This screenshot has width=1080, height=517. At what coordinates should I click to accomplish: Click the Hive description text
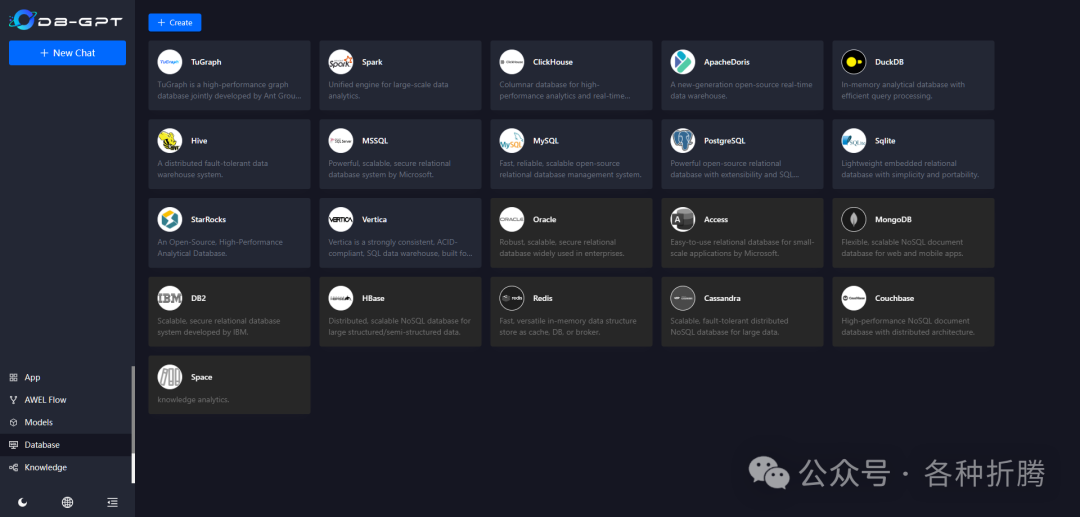point(213,169)
